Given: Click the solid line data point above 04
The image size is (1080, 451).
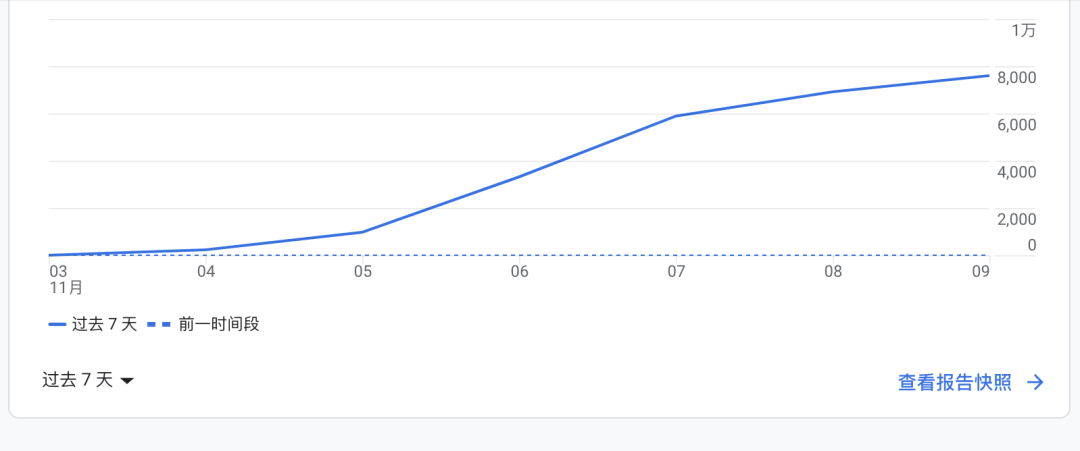Looking at the screenshot, I should coord(206,250).
